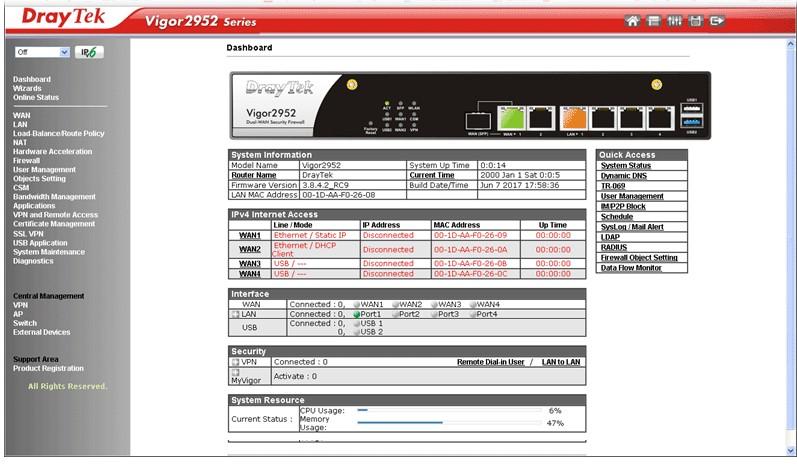Go to home via house icon

(632, 21)
